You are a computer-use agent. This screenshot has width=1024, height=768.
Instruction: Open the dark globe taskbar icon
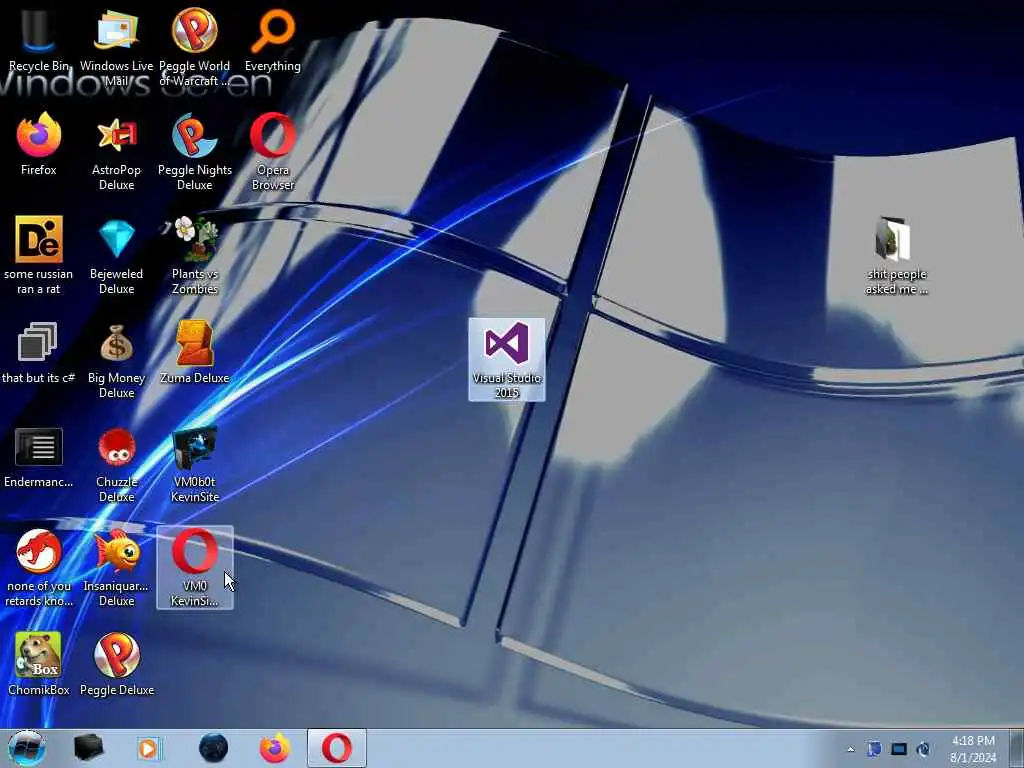[x=214, y=748]
